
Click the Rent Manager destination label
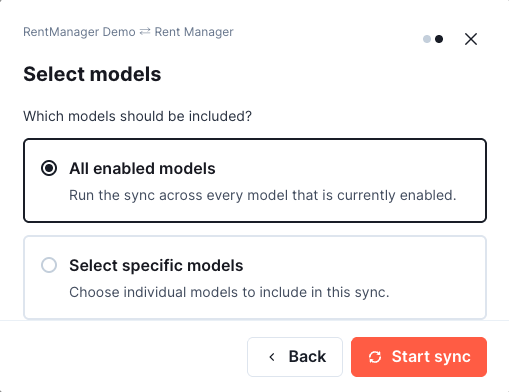194,32
